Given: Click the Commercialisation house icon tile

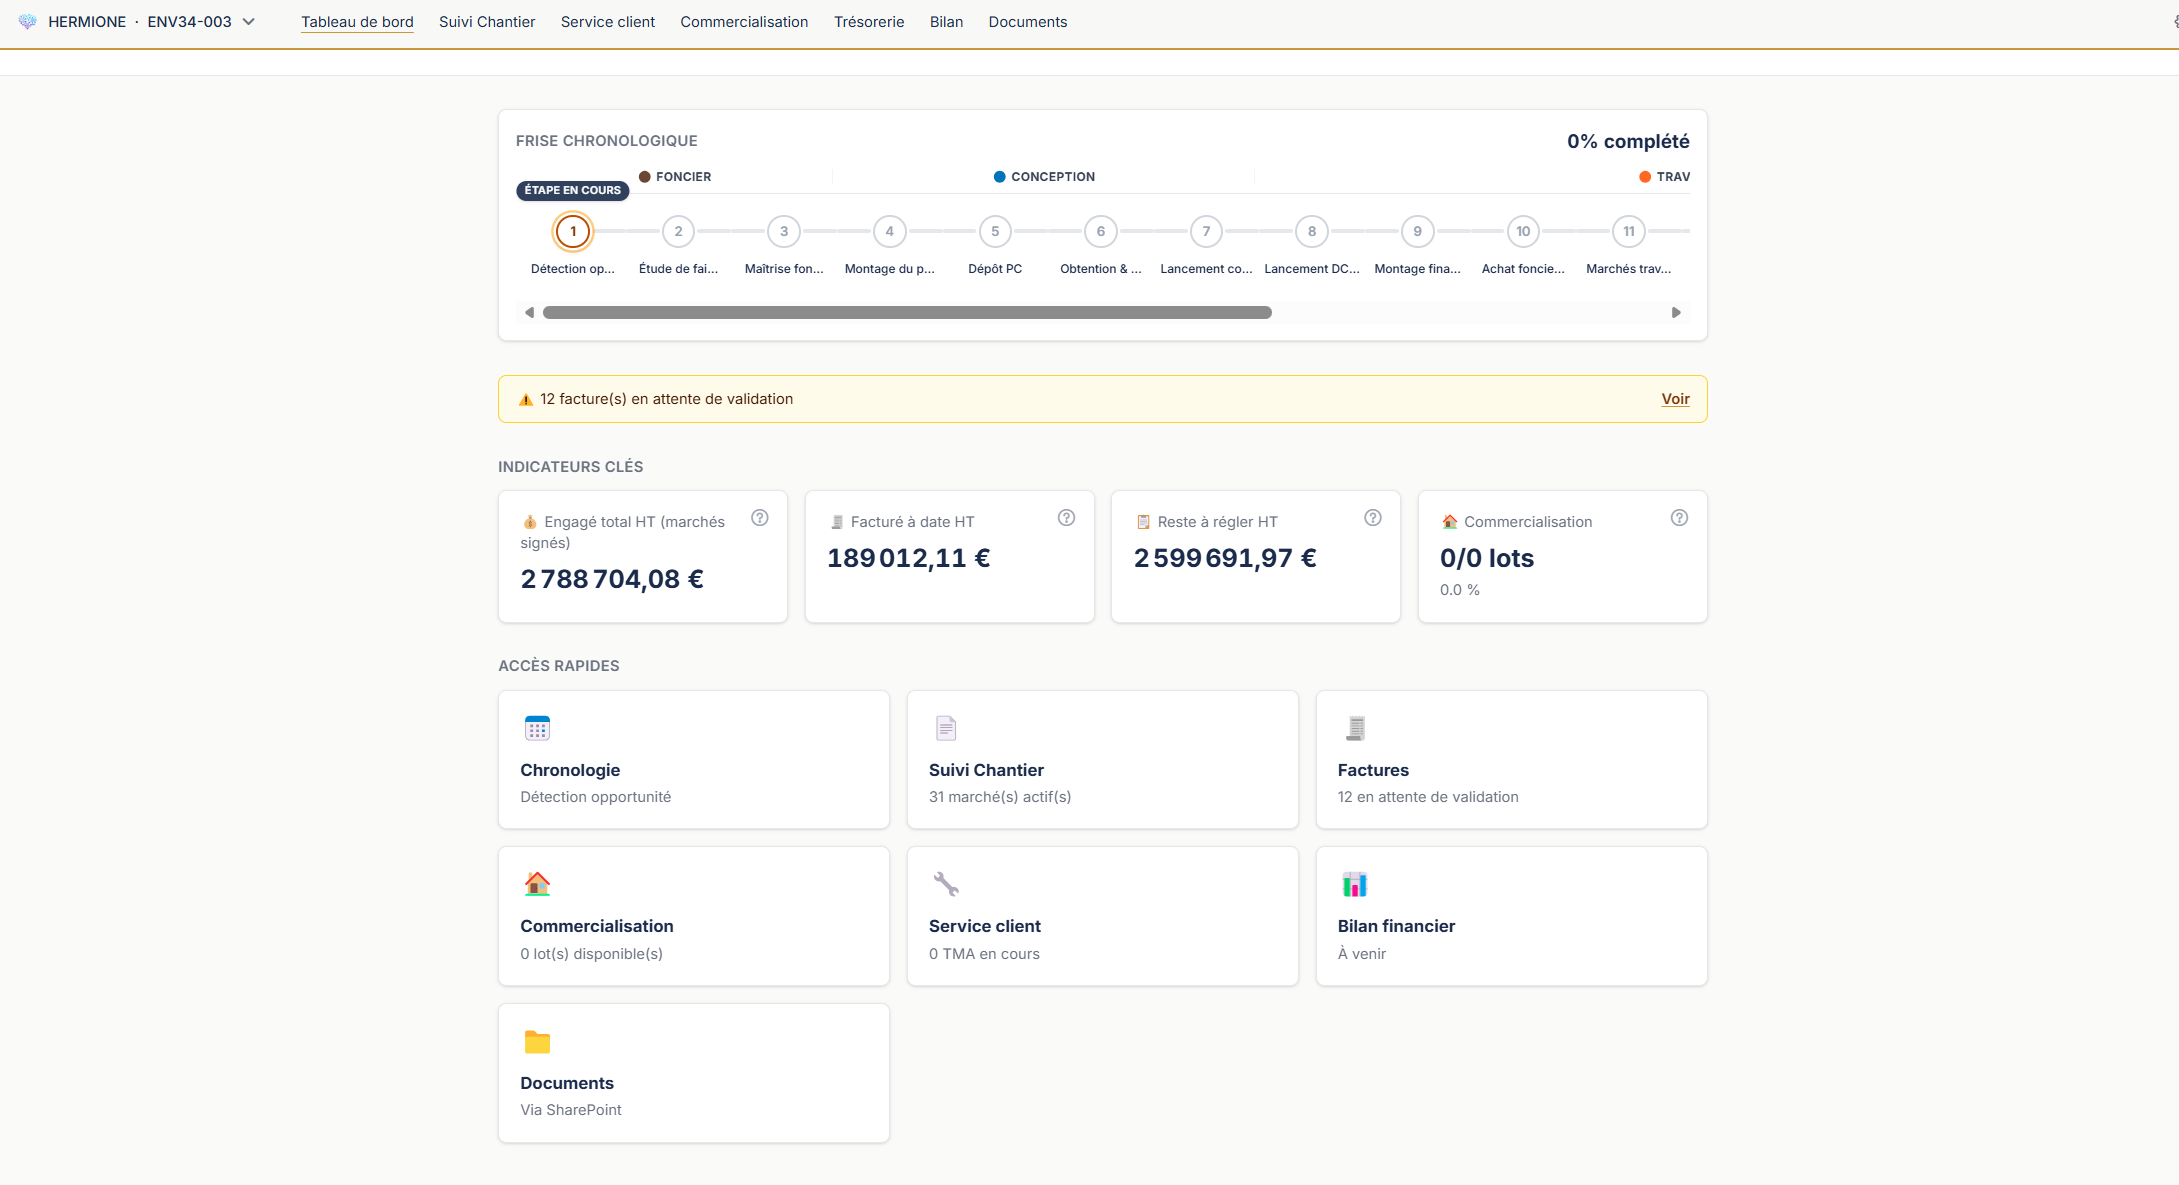Looking at the screenshot, I should [537, 884].
